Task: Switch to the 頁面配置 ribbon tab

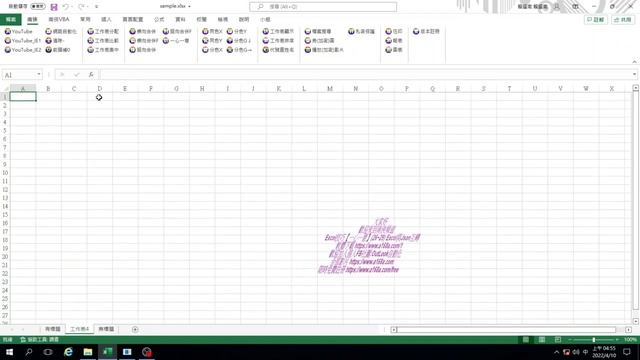Action: click(x=133, y=20)
